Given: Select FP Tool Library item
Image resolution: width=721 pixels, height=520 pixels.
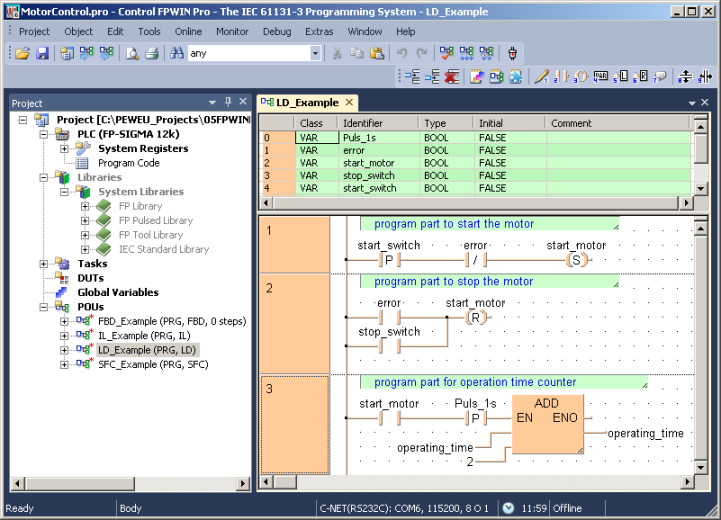Looking at the screenshot, I should point(151,235).
